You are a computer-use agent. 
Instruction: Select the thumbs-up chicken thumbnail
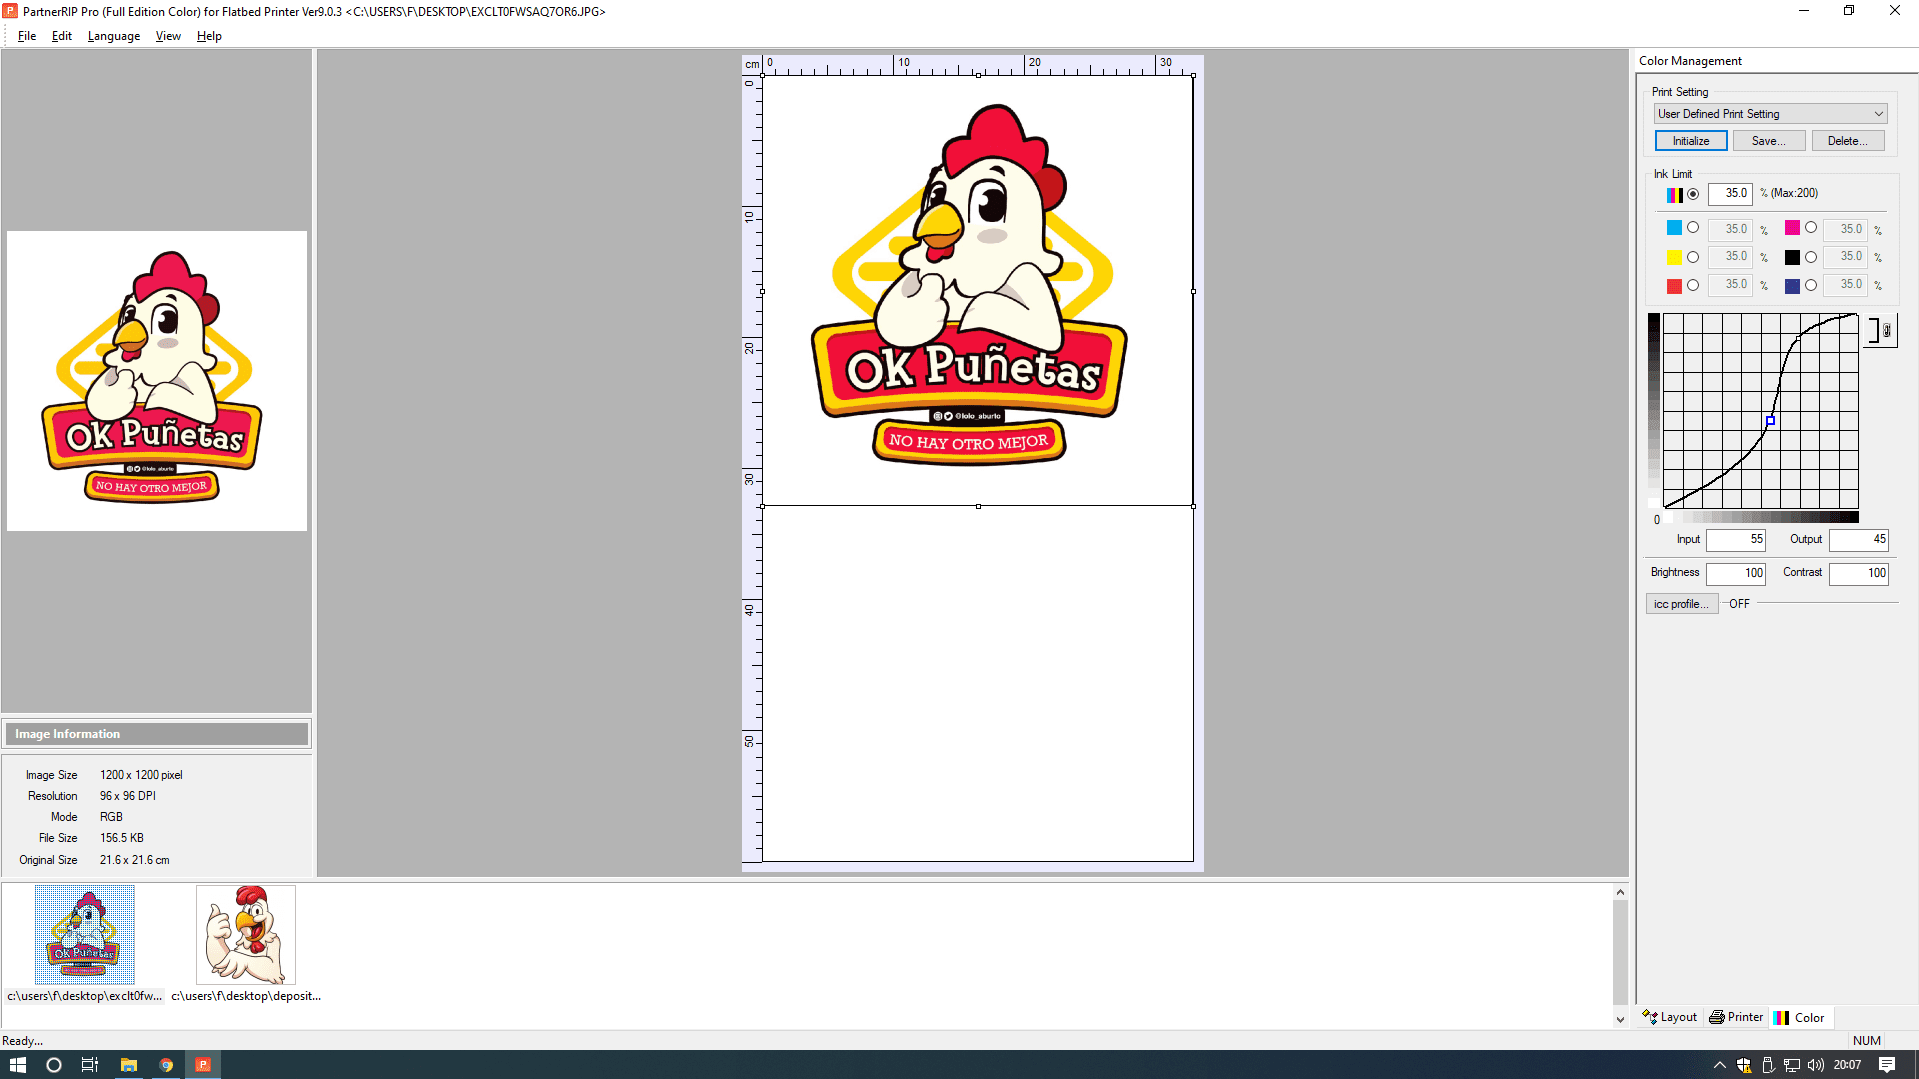(246, 935)
